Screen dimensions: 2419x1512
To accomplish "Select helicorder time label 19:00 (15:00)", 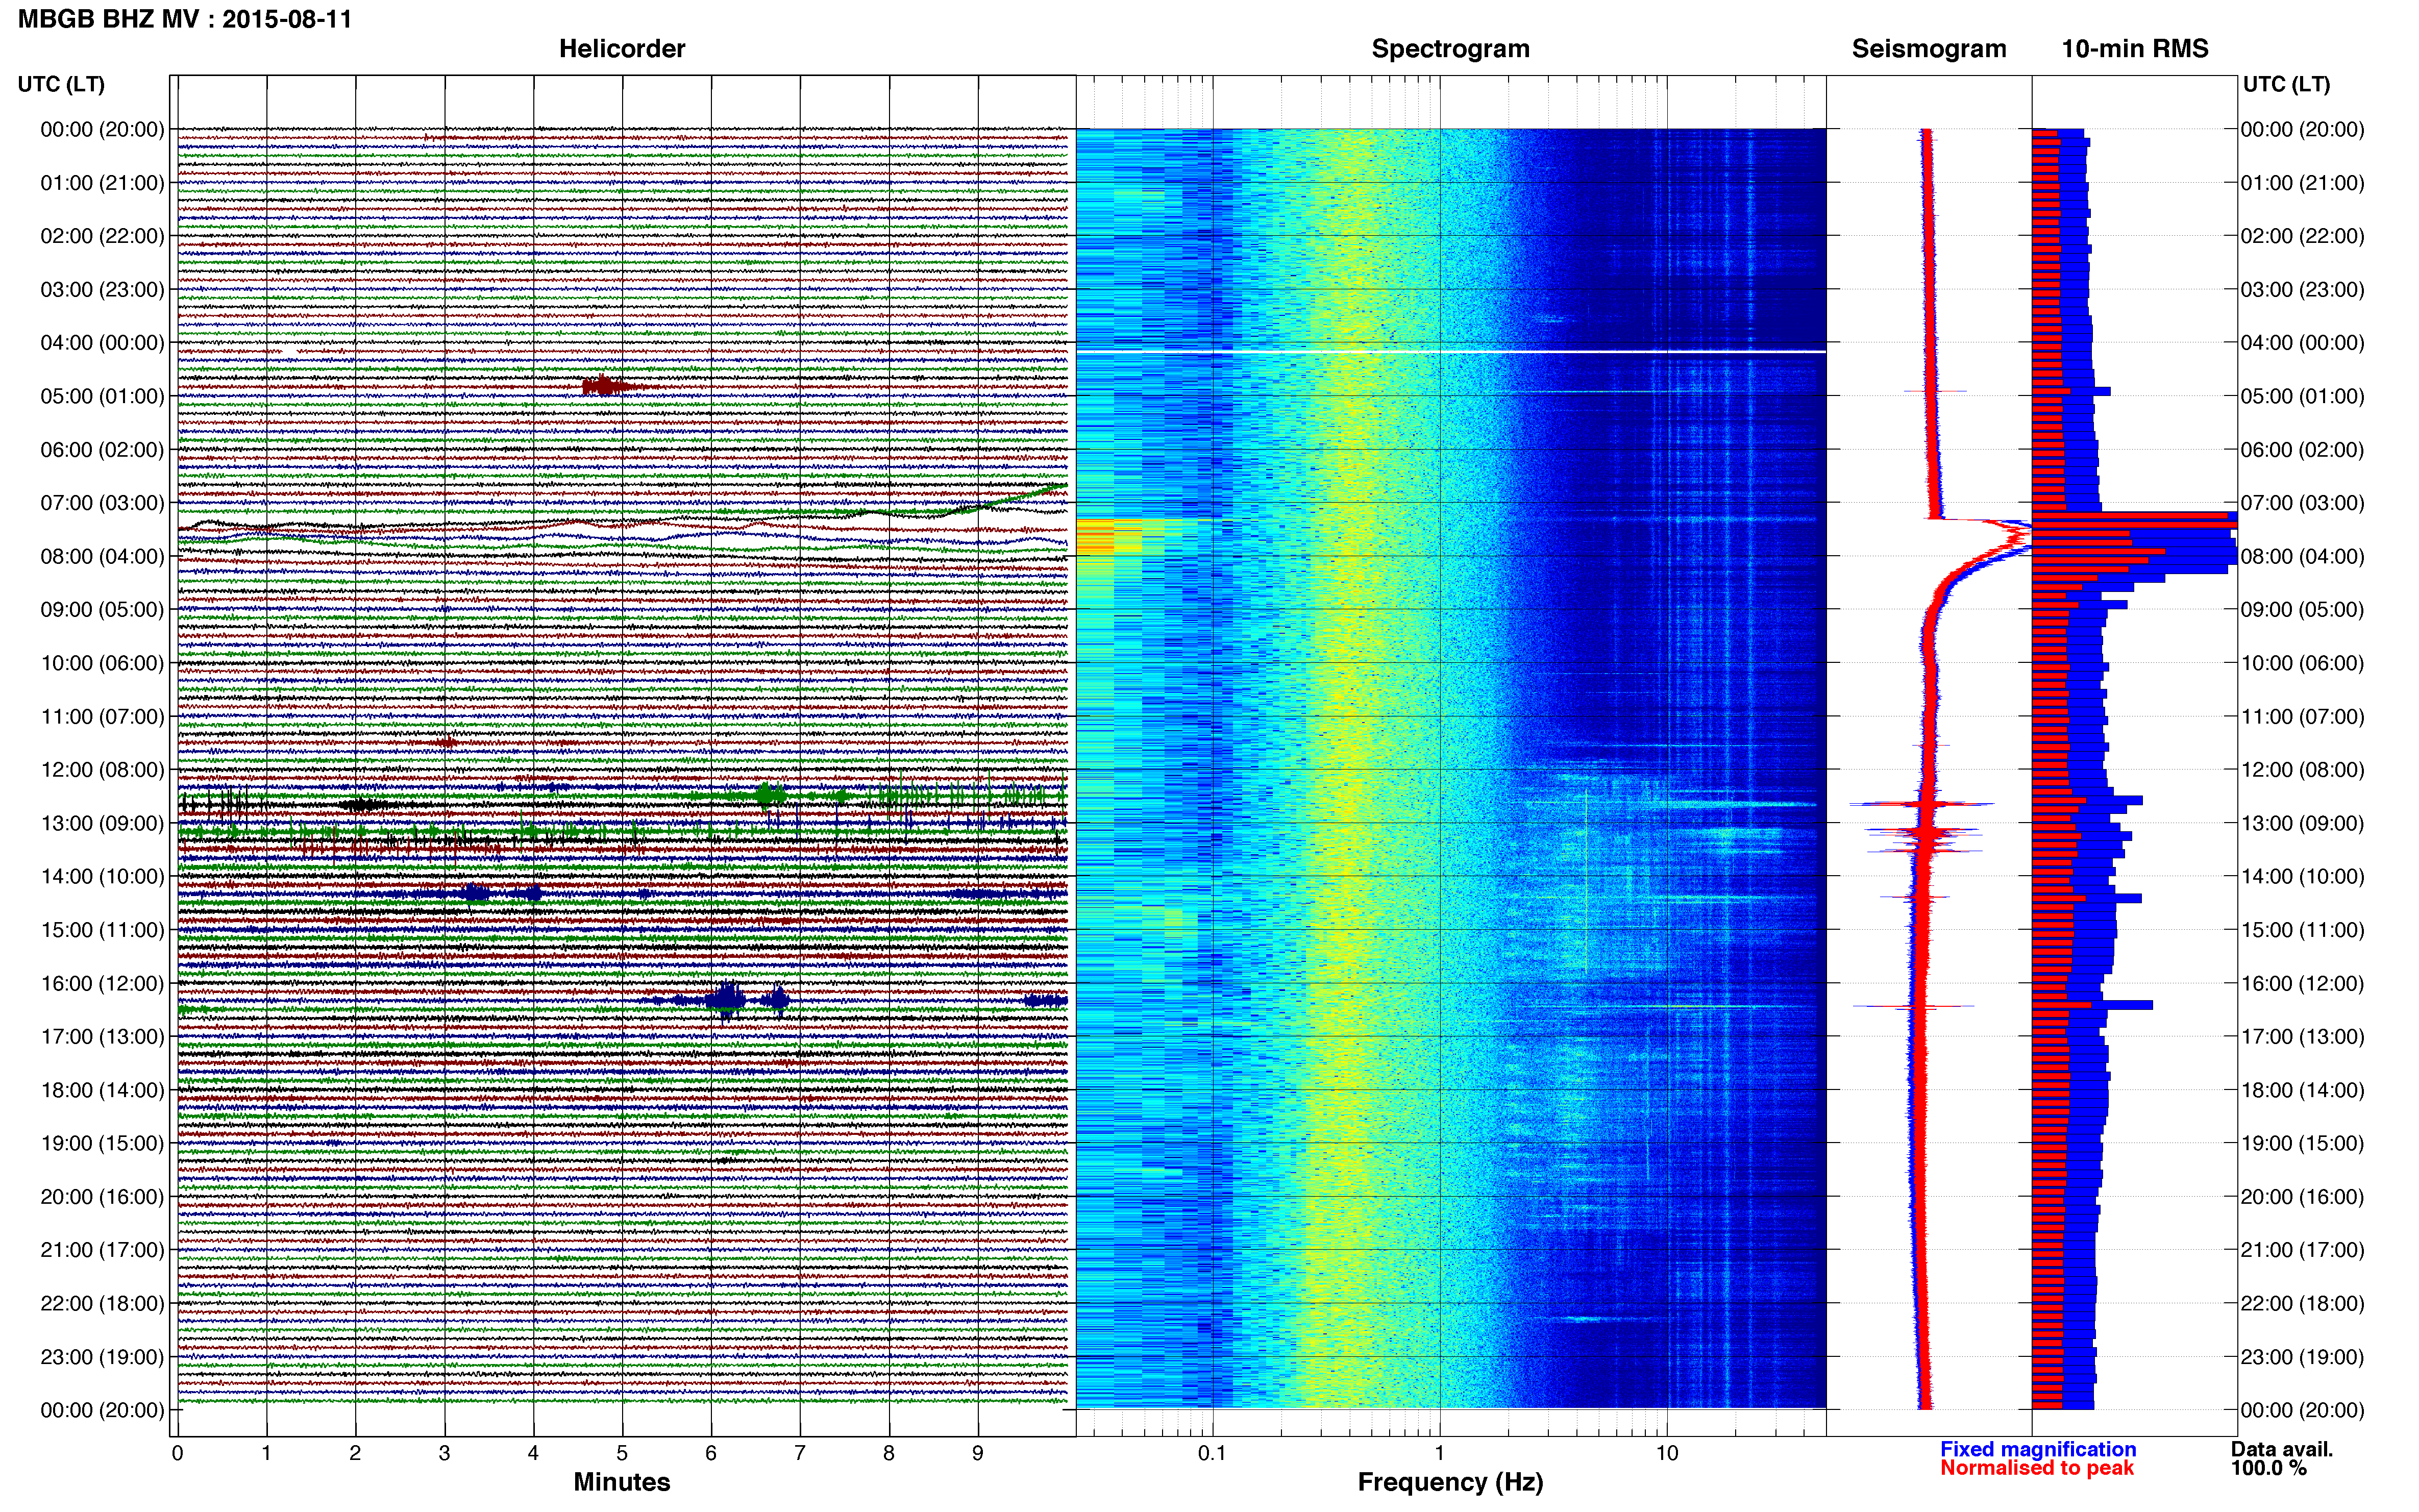I will click(102, 1143).
